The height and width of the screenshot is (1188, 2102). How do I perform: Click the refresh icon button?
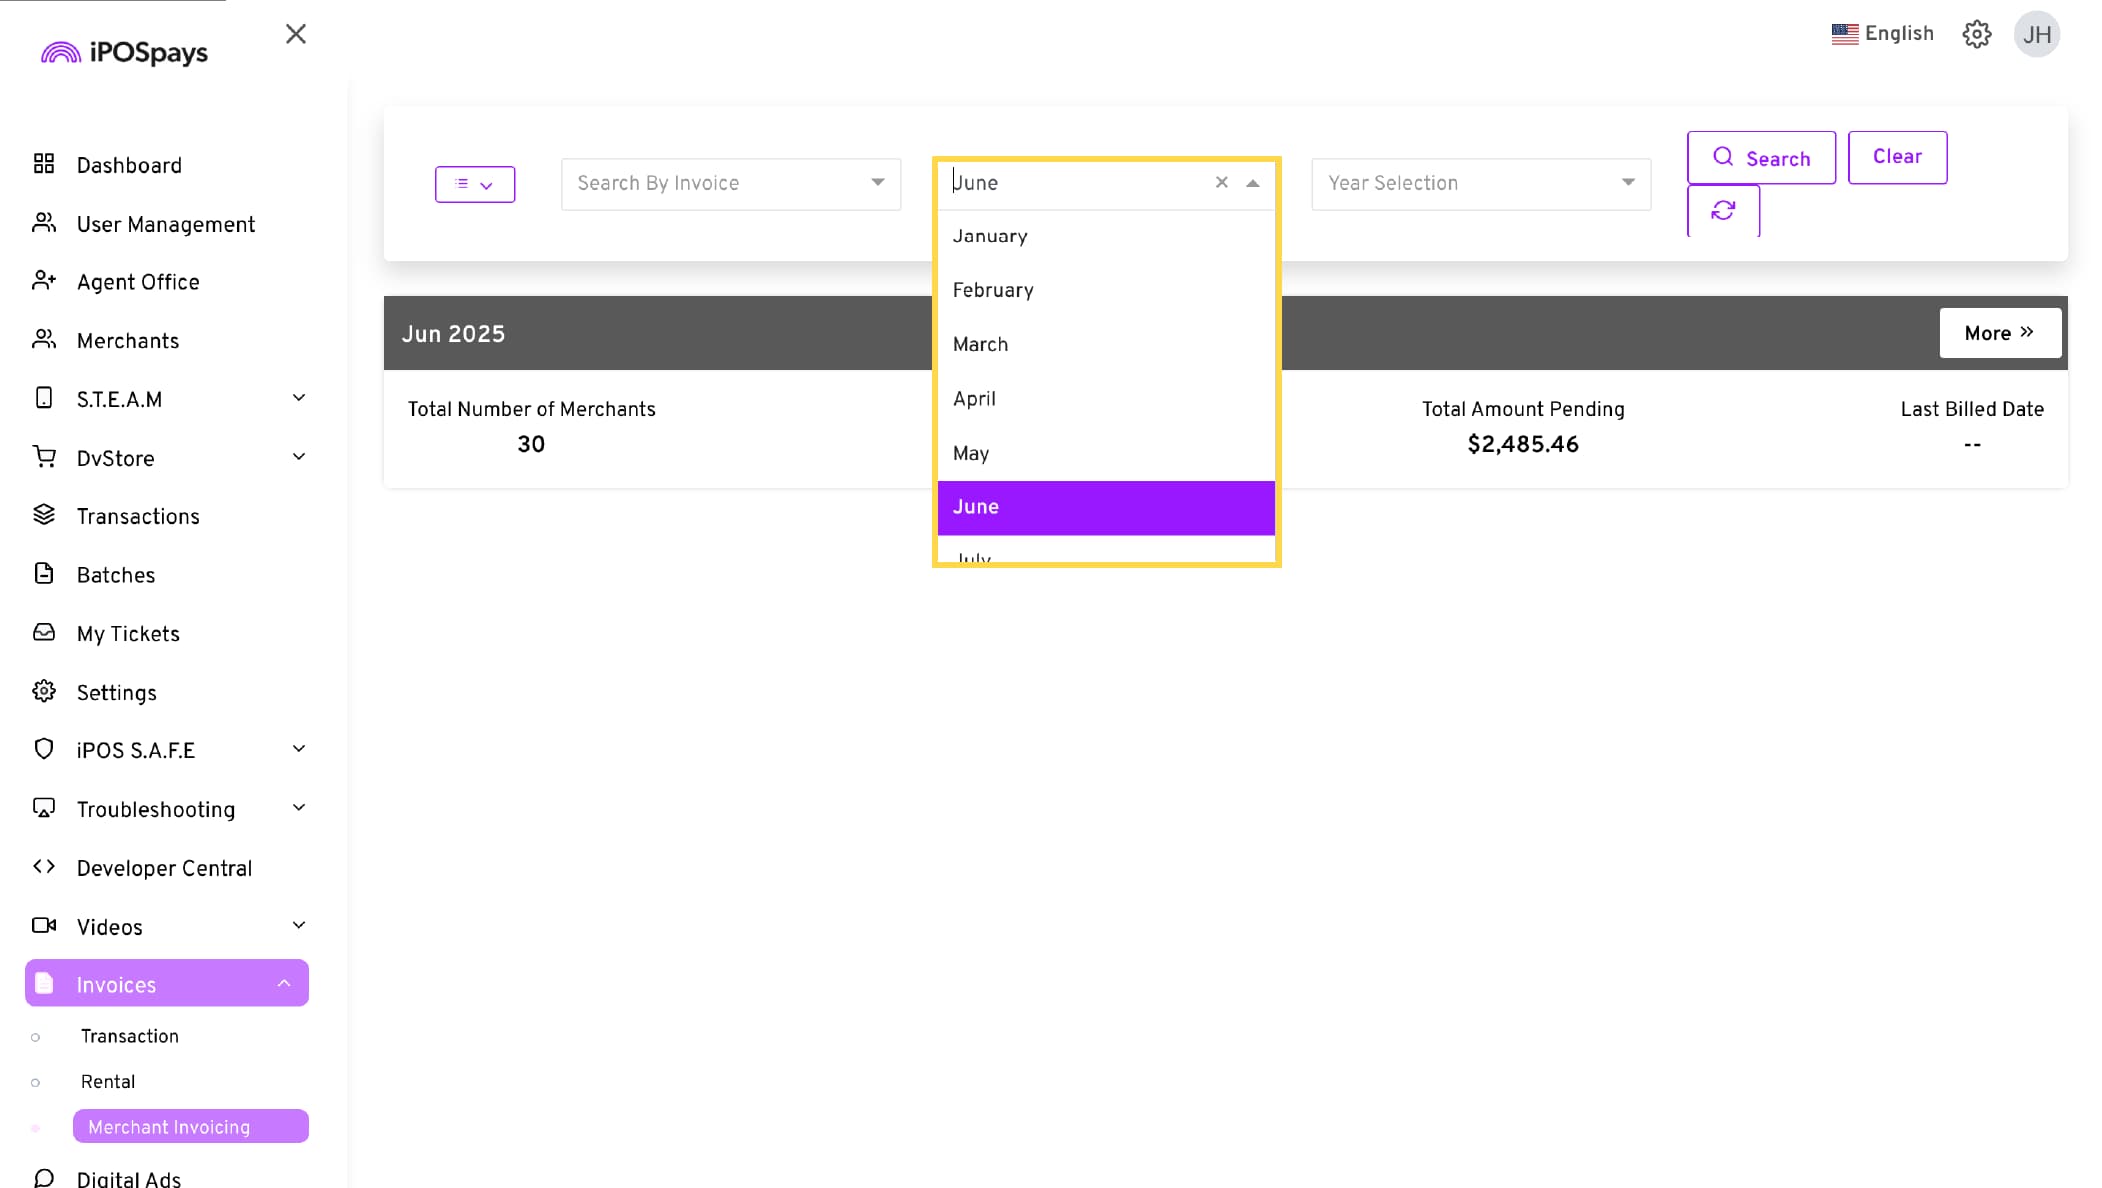1722,211
